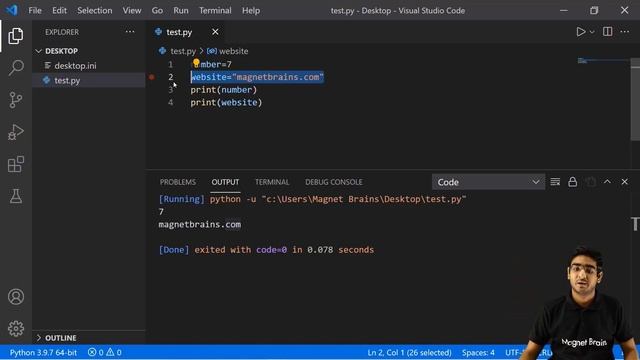Click the file path in output
Viewport: 640px width, 360px height.
[x=364, y=199]
